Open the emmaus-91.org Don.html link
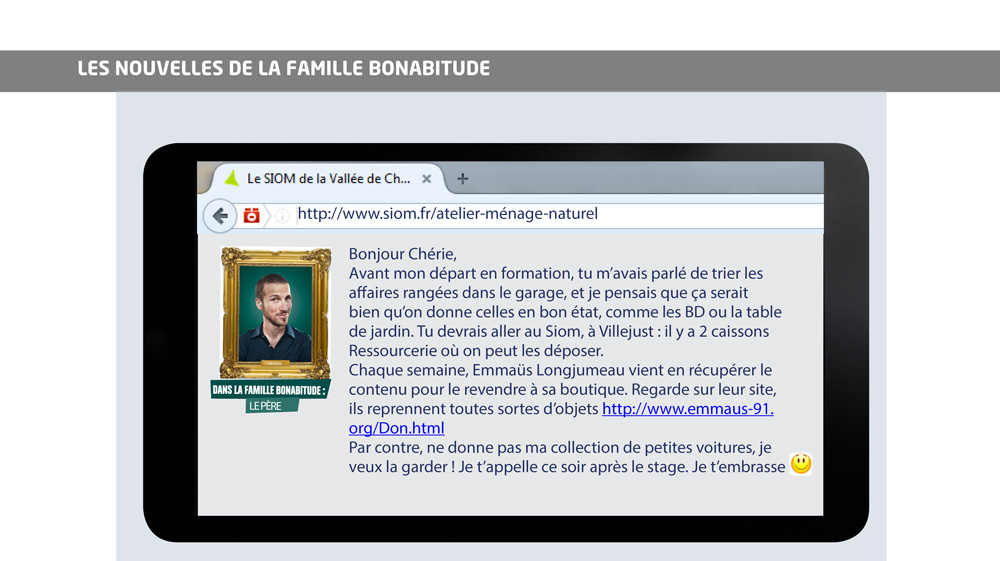 (x=687, y=409)
